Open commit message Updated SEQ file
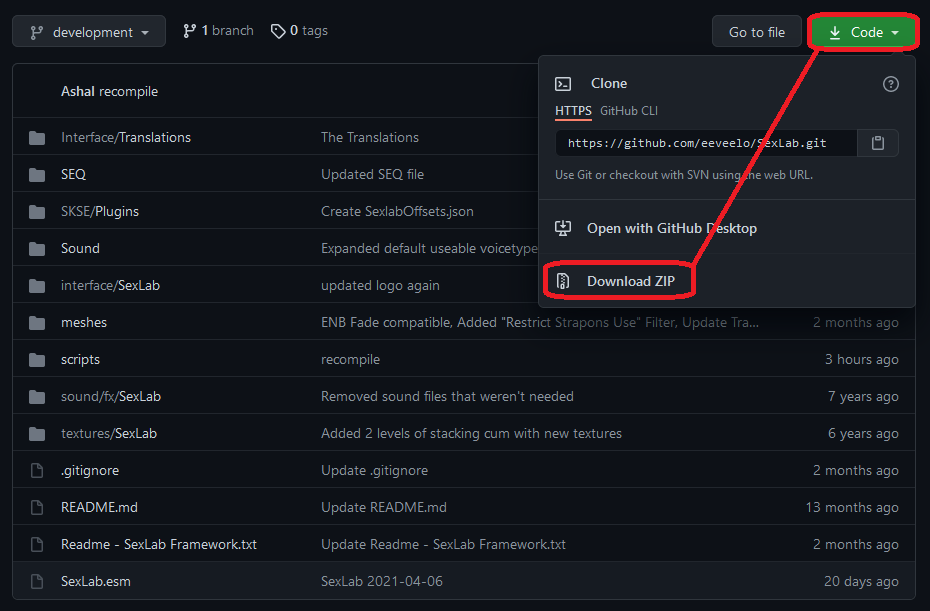This screenshot has height=611, width=930. pyautogui.click(x=372, y=174)
